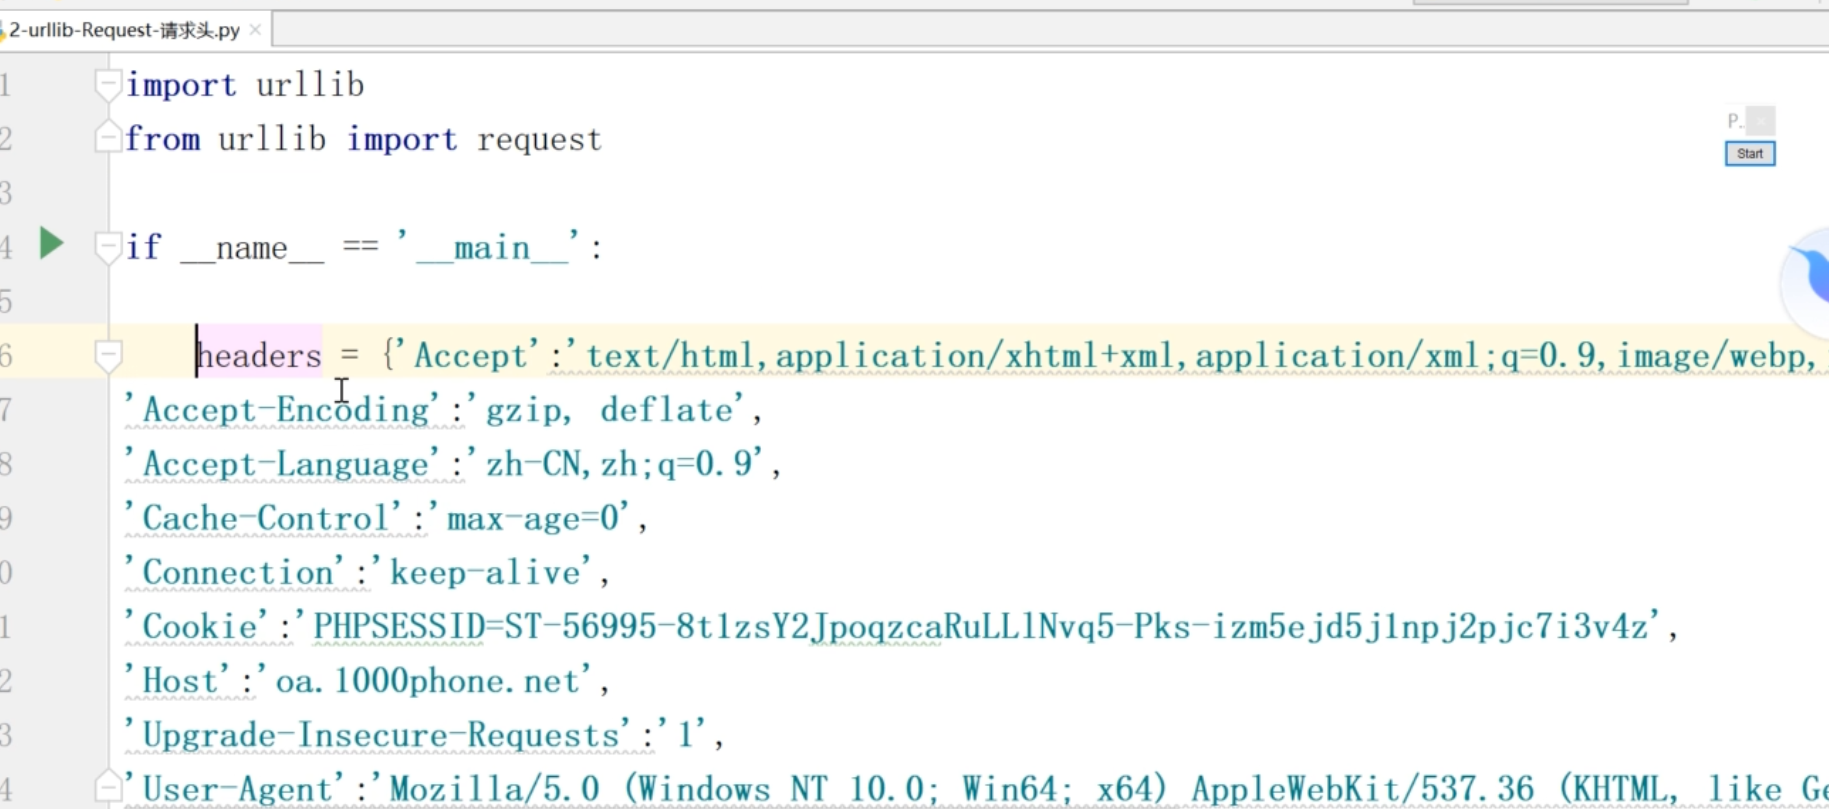
Task: Run the script with the green arrow
Action: point(51,243)
